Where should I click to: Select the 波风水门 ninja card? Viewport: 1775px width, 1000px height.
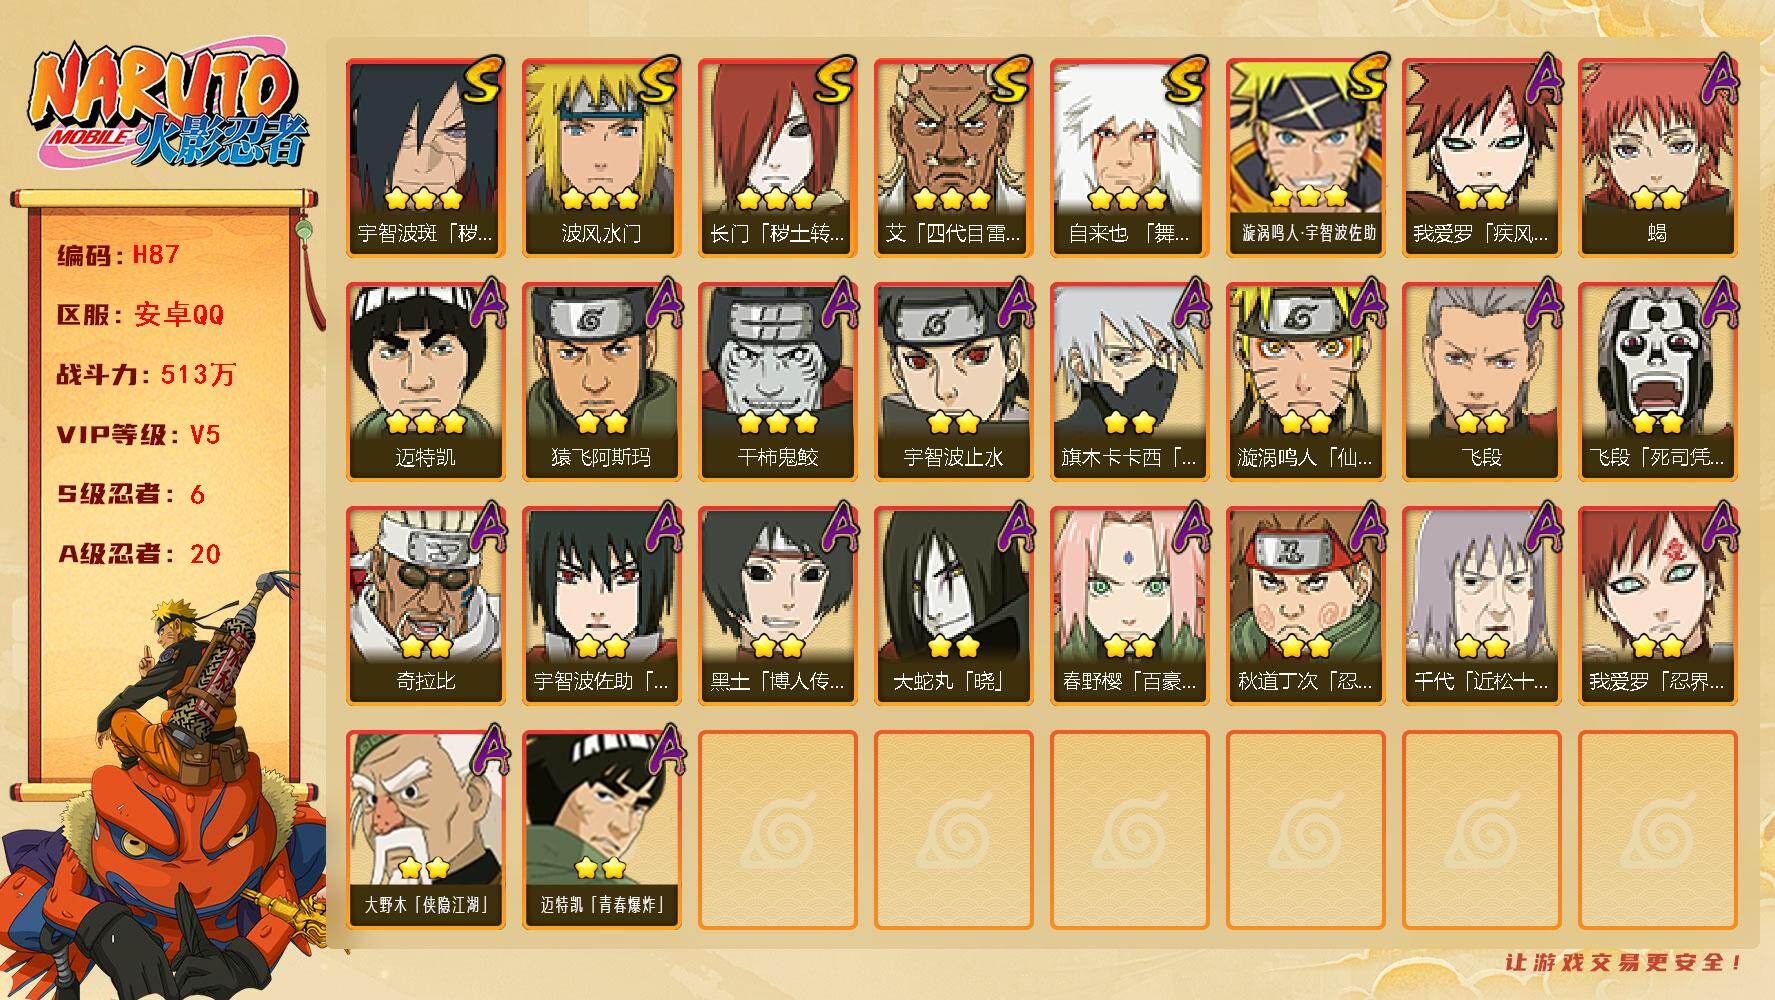601,158
